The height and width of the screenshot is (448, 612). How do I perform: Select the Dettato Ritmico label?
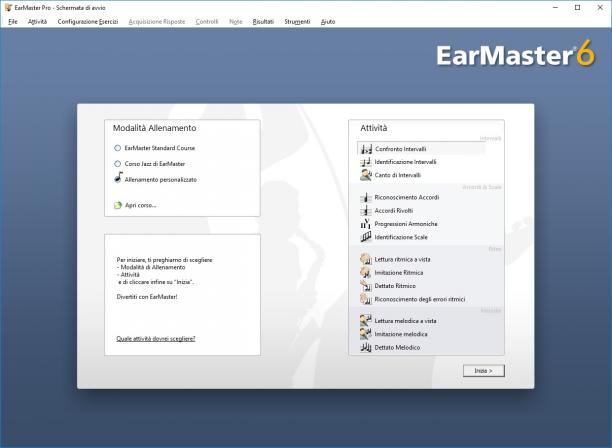coord(395,286)
